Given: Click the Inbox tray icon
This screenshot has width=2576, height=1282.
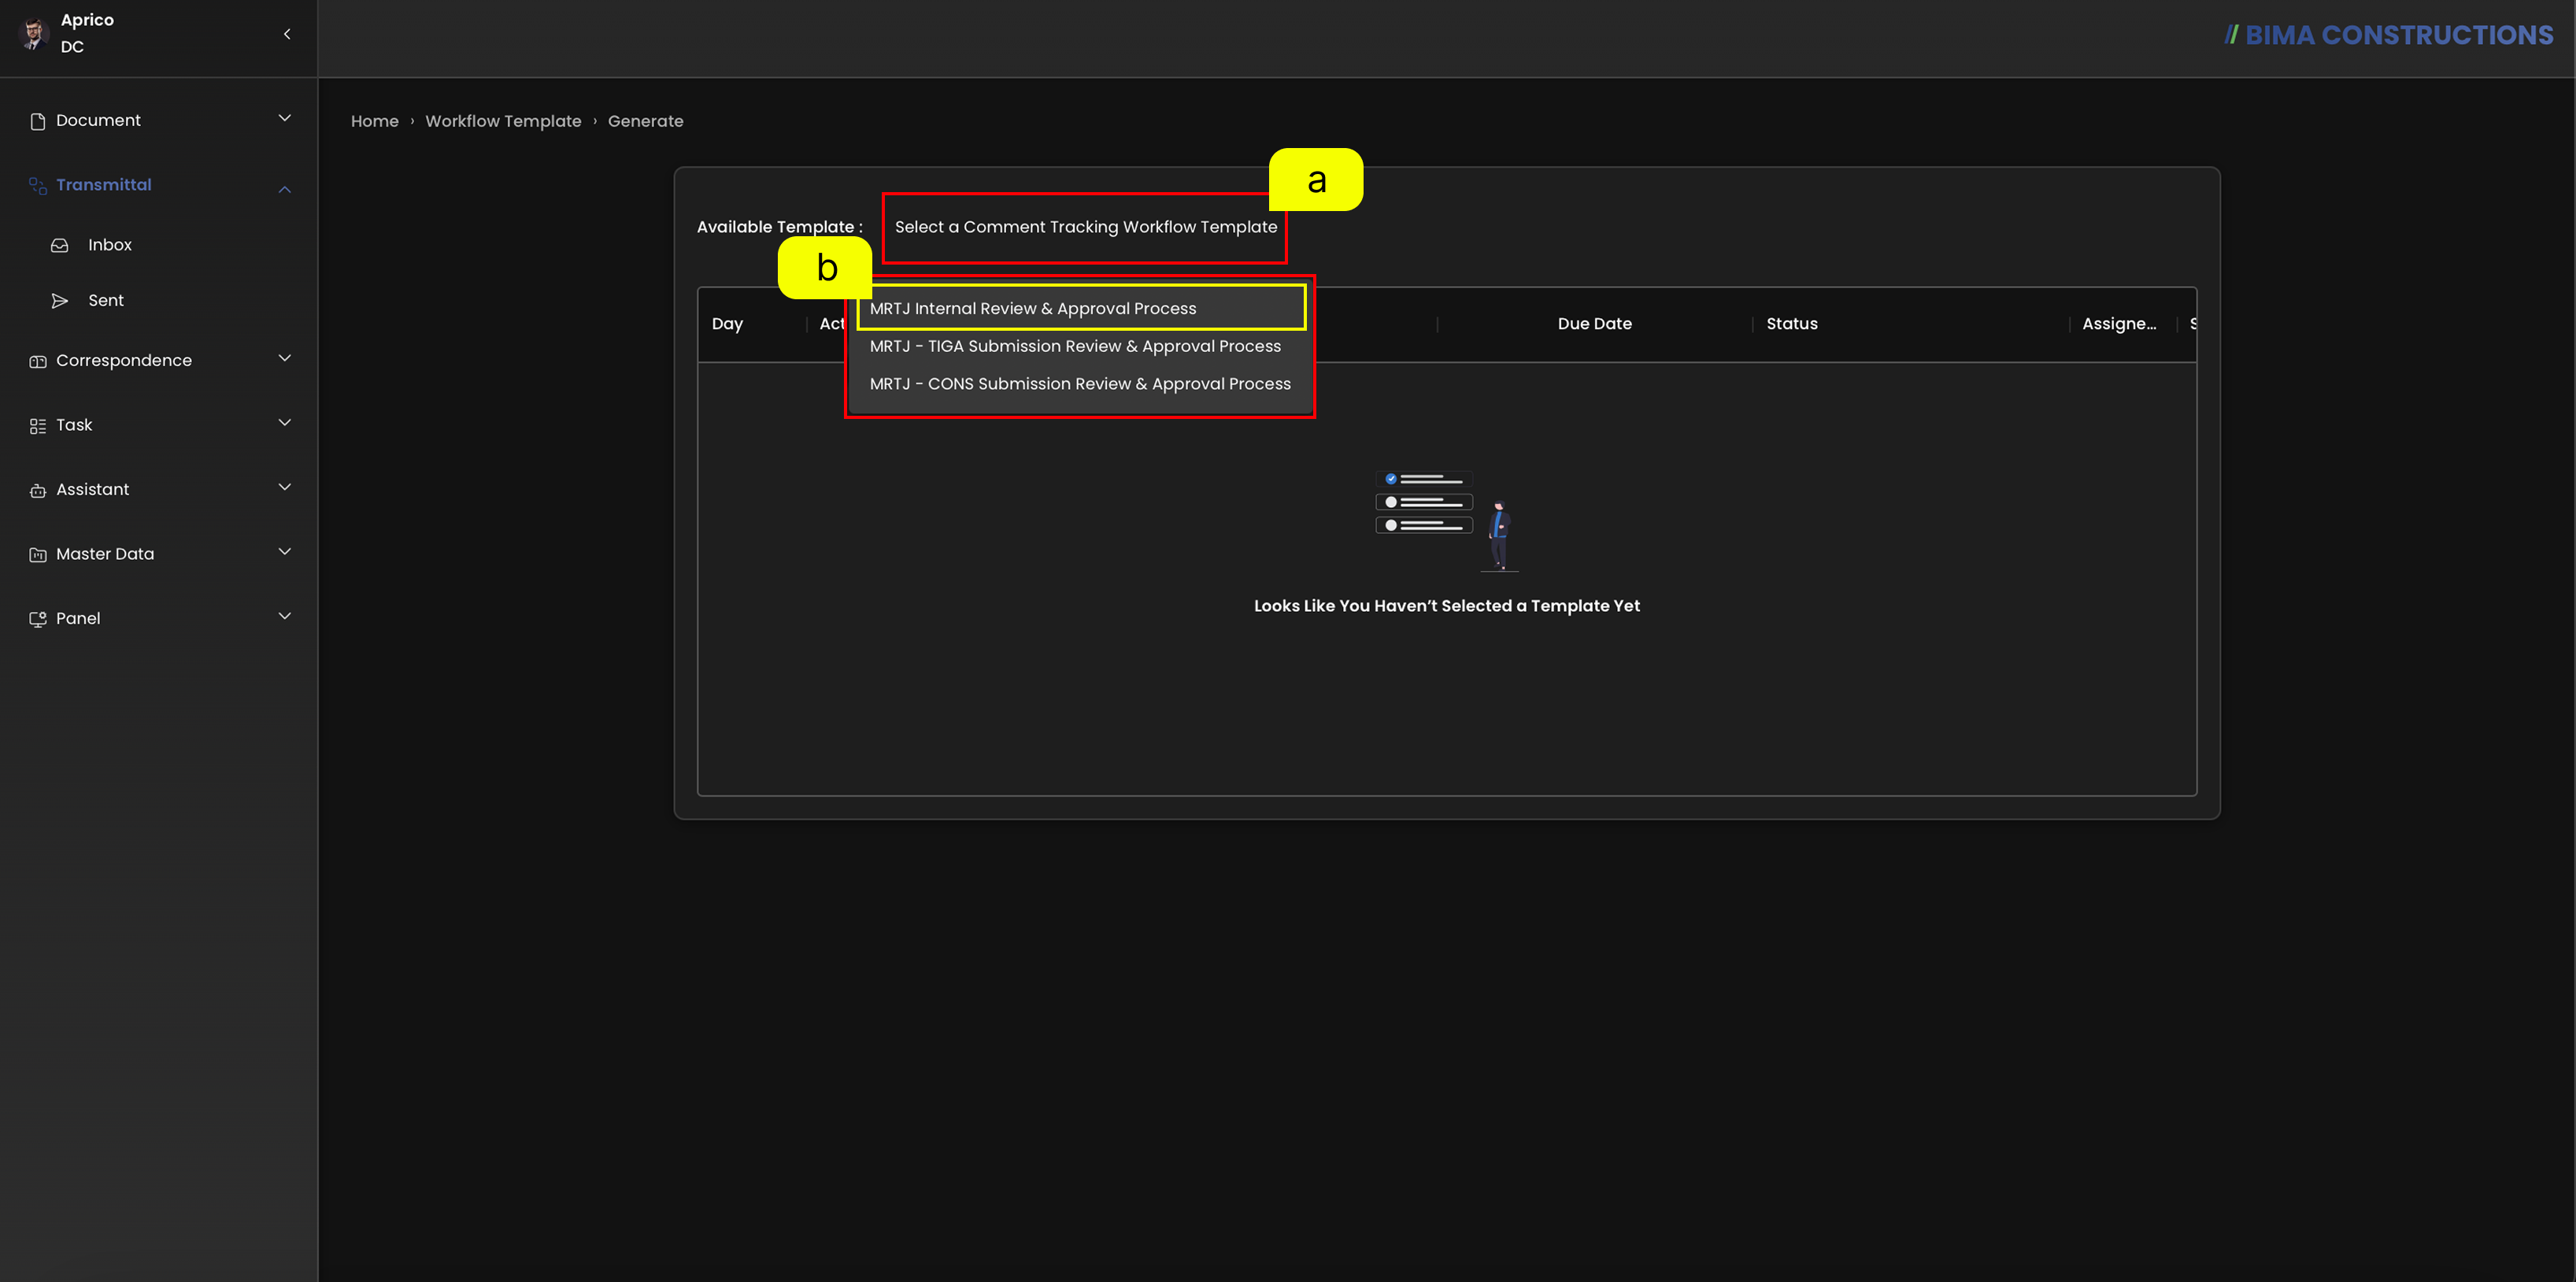Looking at the screenshot, I should (60, 245).
